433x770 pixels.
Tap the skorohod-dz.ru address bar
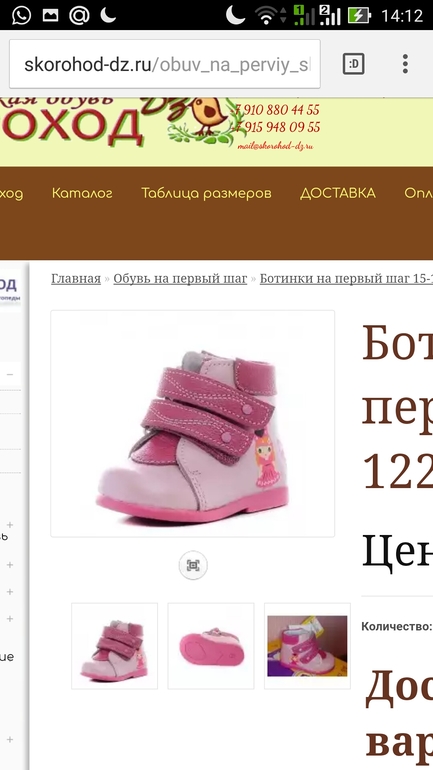pos(165,64)
